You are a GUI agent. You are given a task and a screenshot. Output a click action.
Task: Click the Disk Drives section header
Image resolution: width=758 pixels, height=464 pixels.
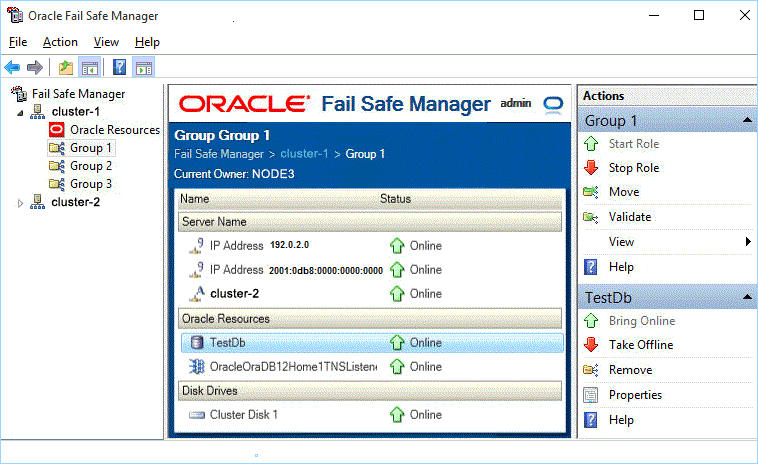370,391
